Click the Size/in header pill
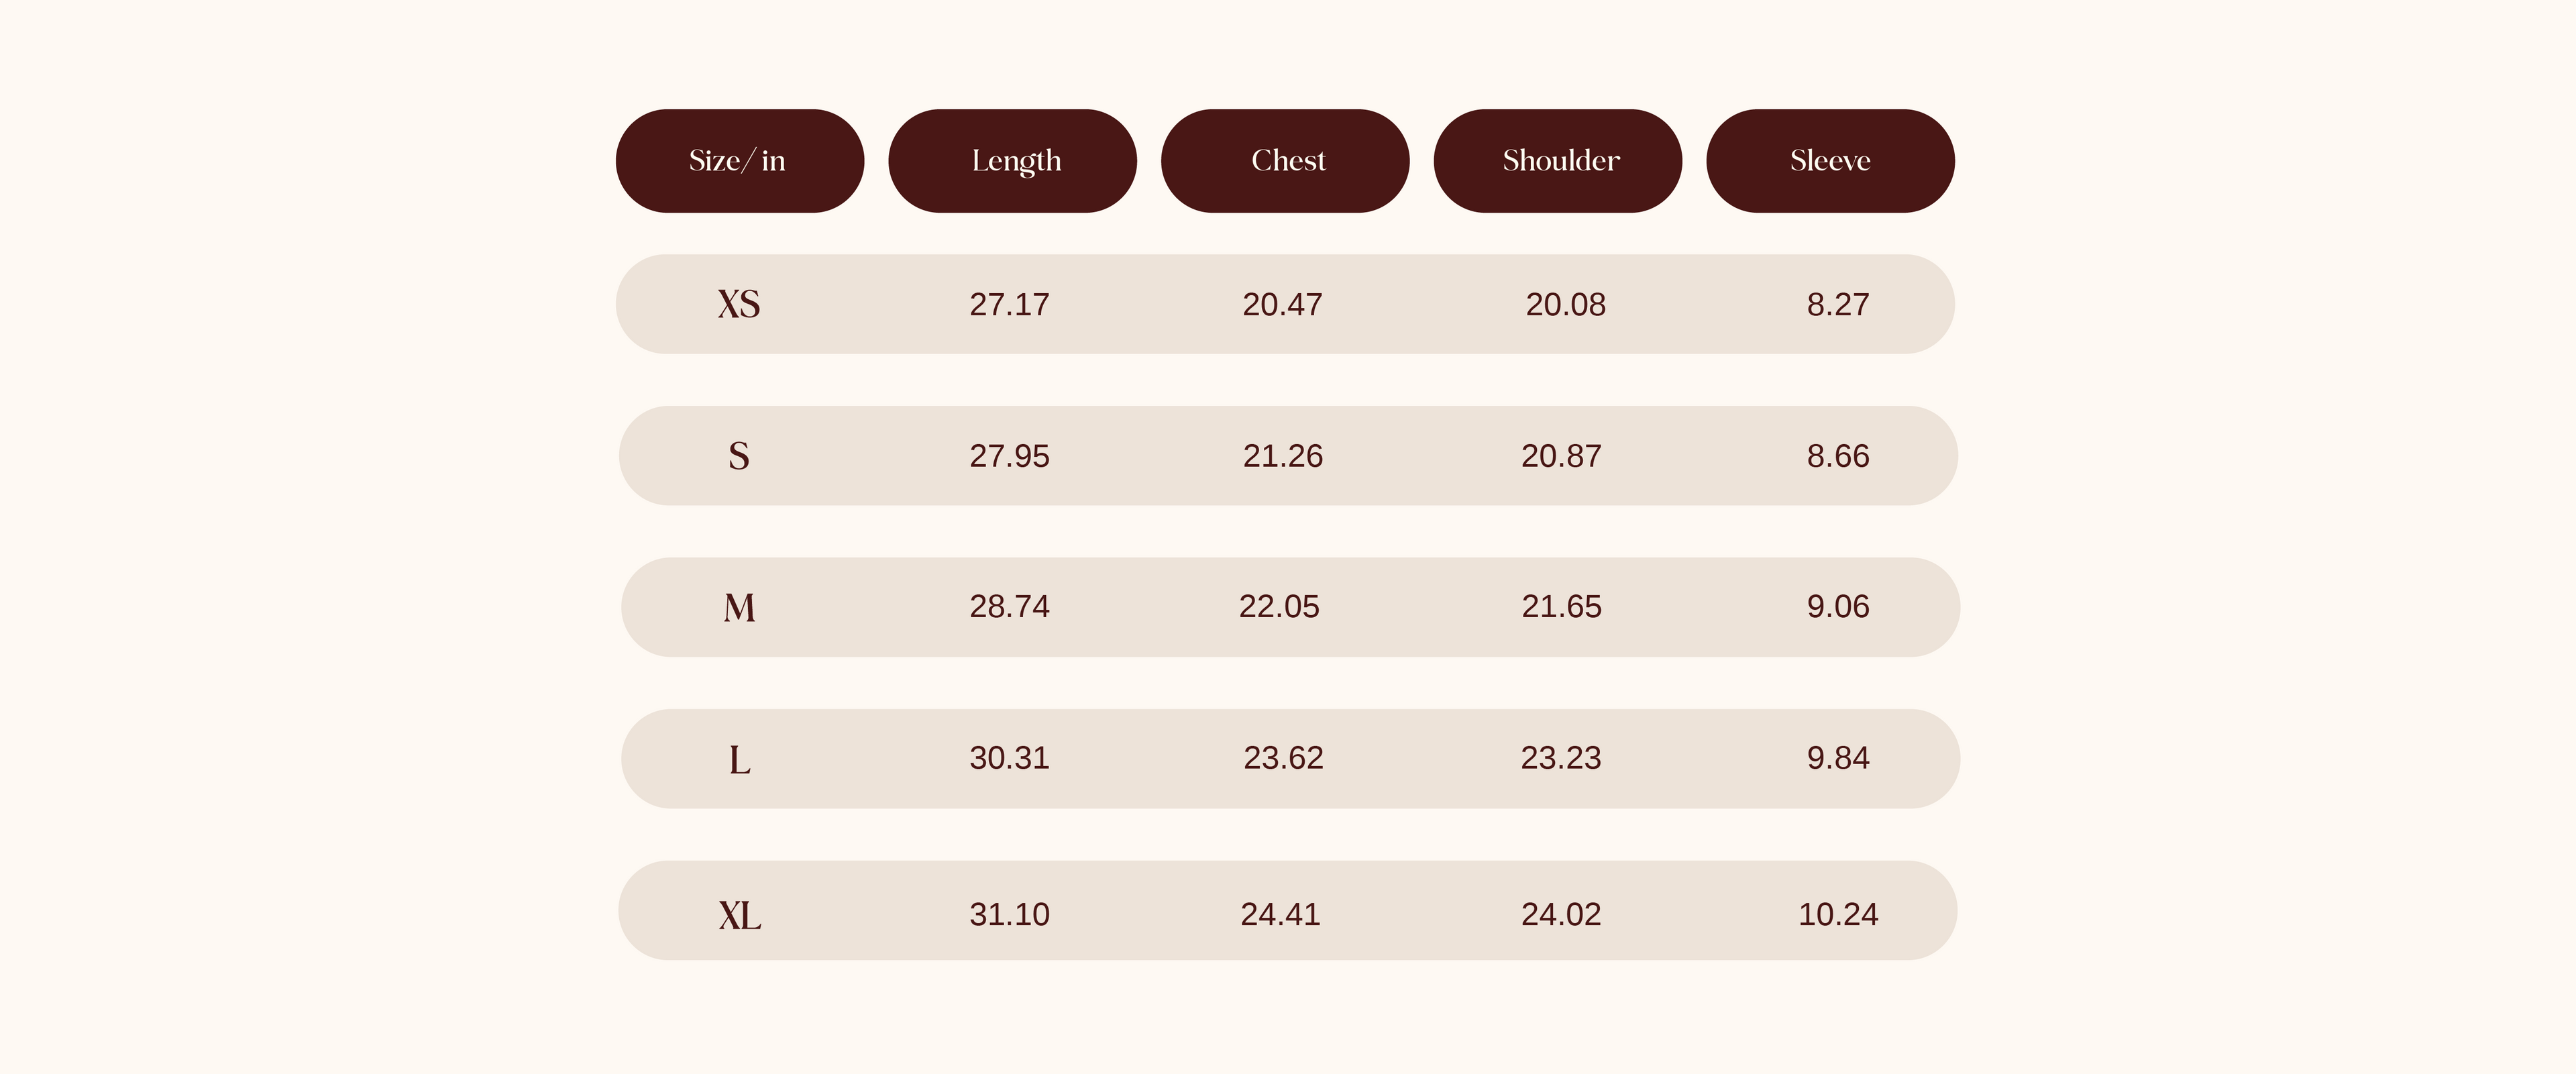The image size is (2576, 1074). (x=739, y=161)
